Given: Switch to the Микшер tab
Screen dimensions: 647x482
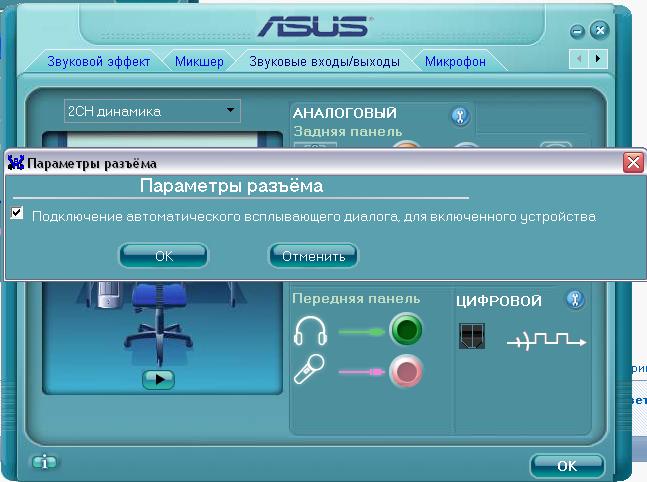Looking at the screenshot, I should point(199,61).
